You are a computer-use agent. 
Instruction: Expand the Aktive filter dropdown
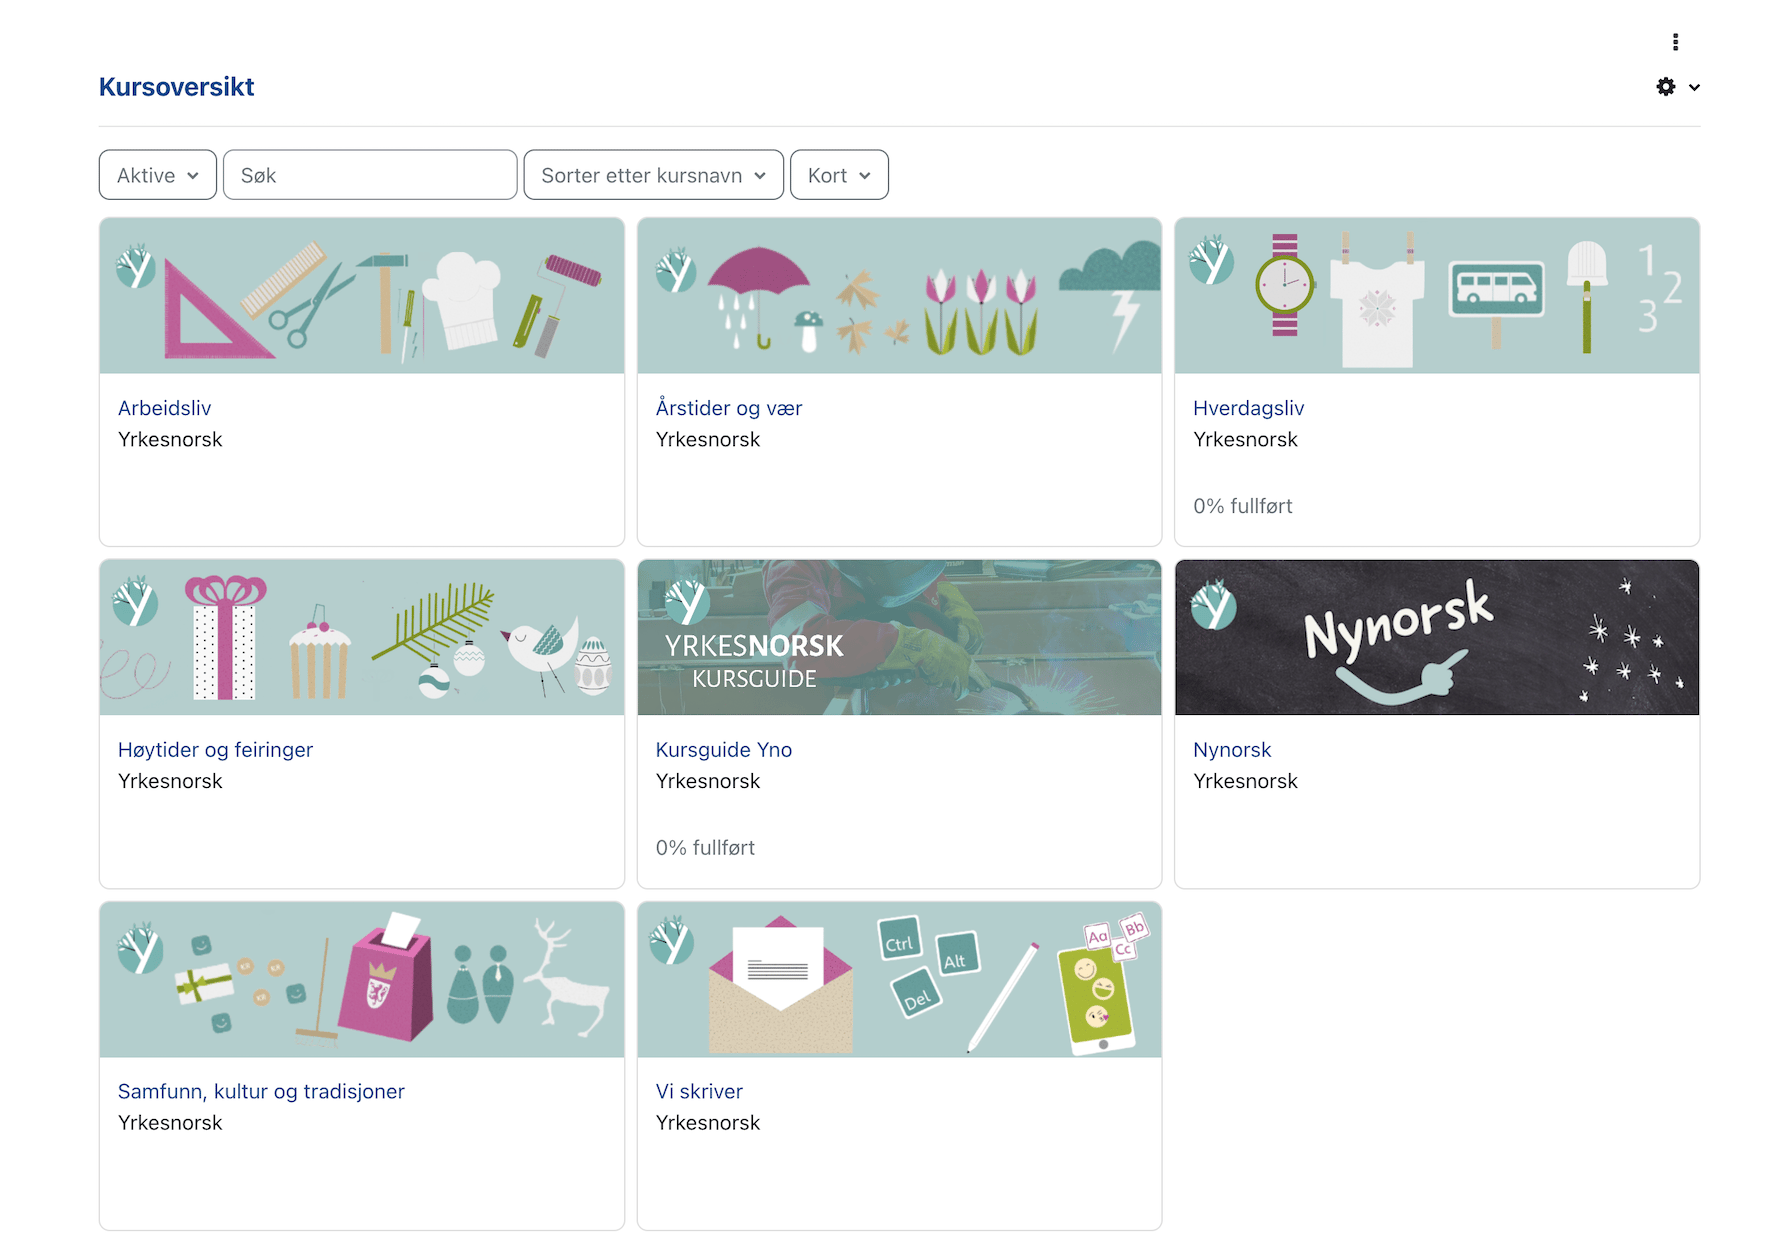158,175
